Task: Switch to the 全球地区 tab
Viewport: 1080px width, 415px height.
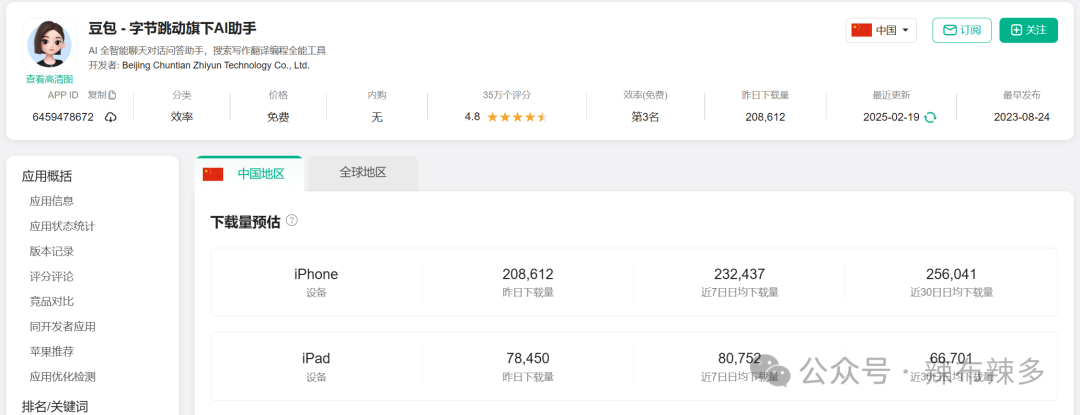Action: (363, 172)
